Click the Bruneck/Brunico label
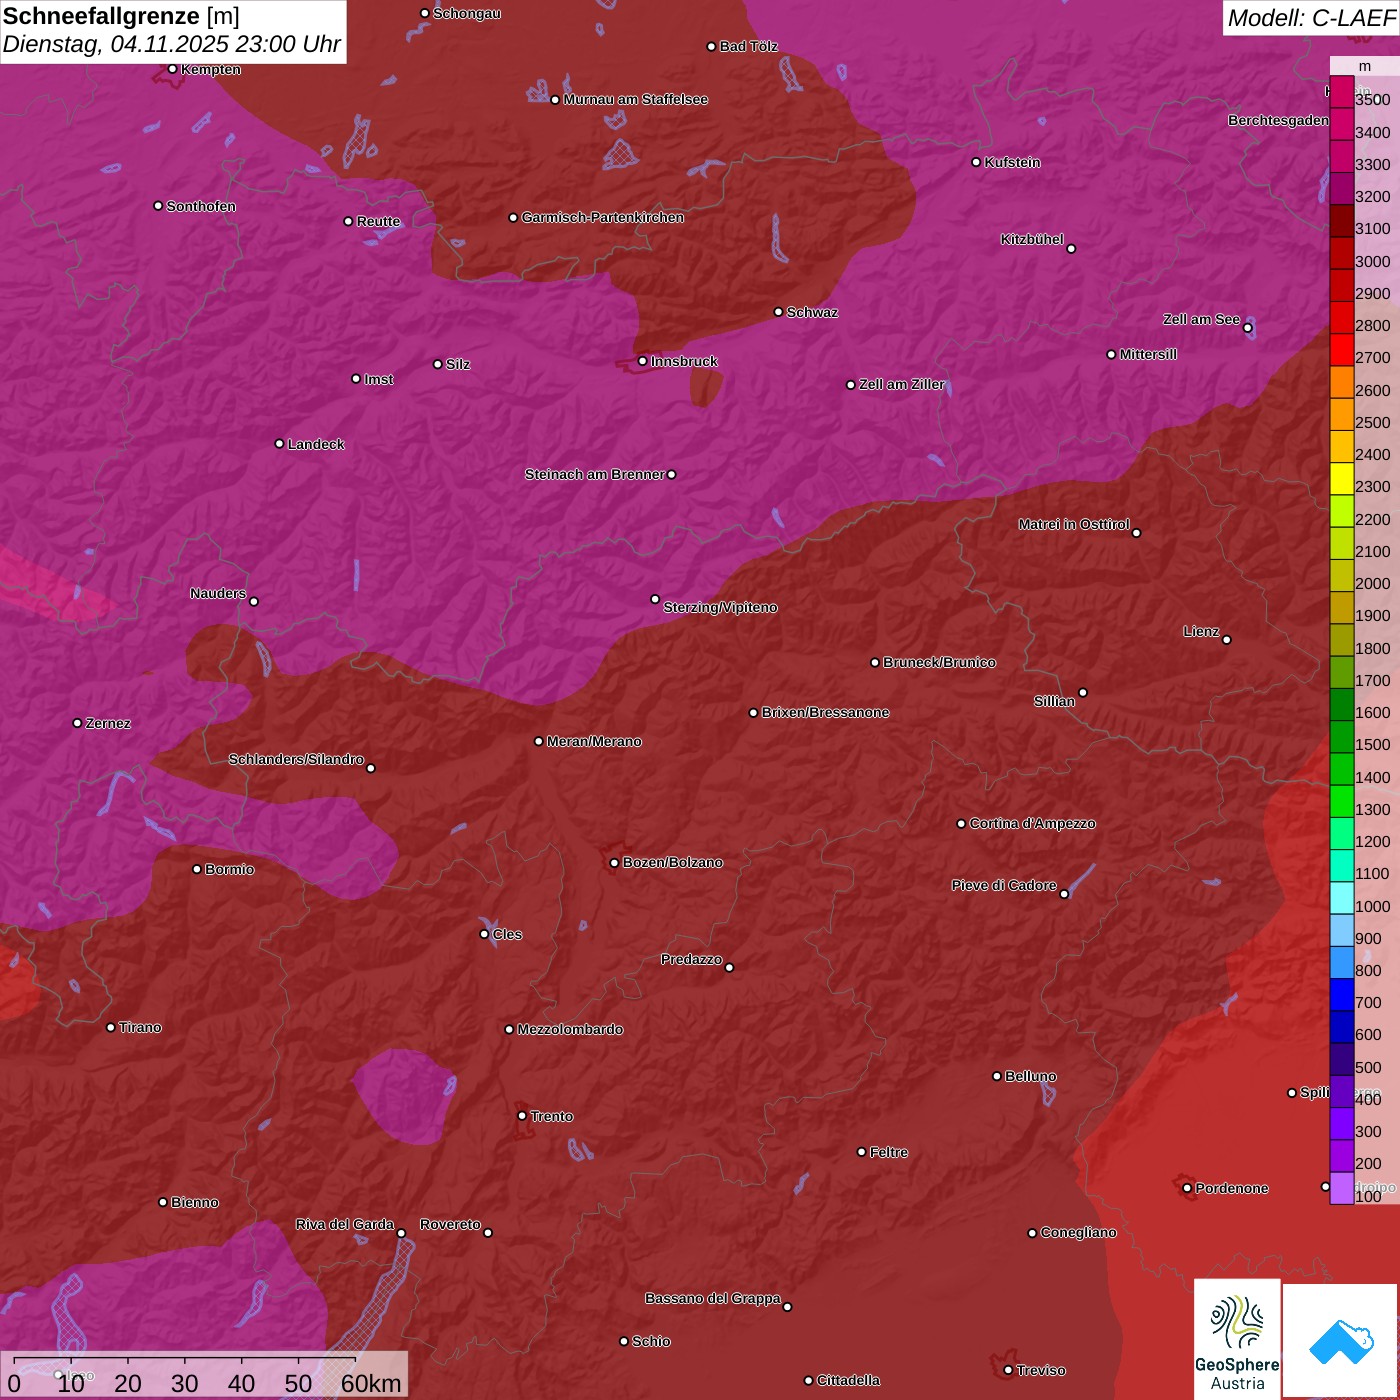The image size is (1400, 1400). click(x=939, y=662)
